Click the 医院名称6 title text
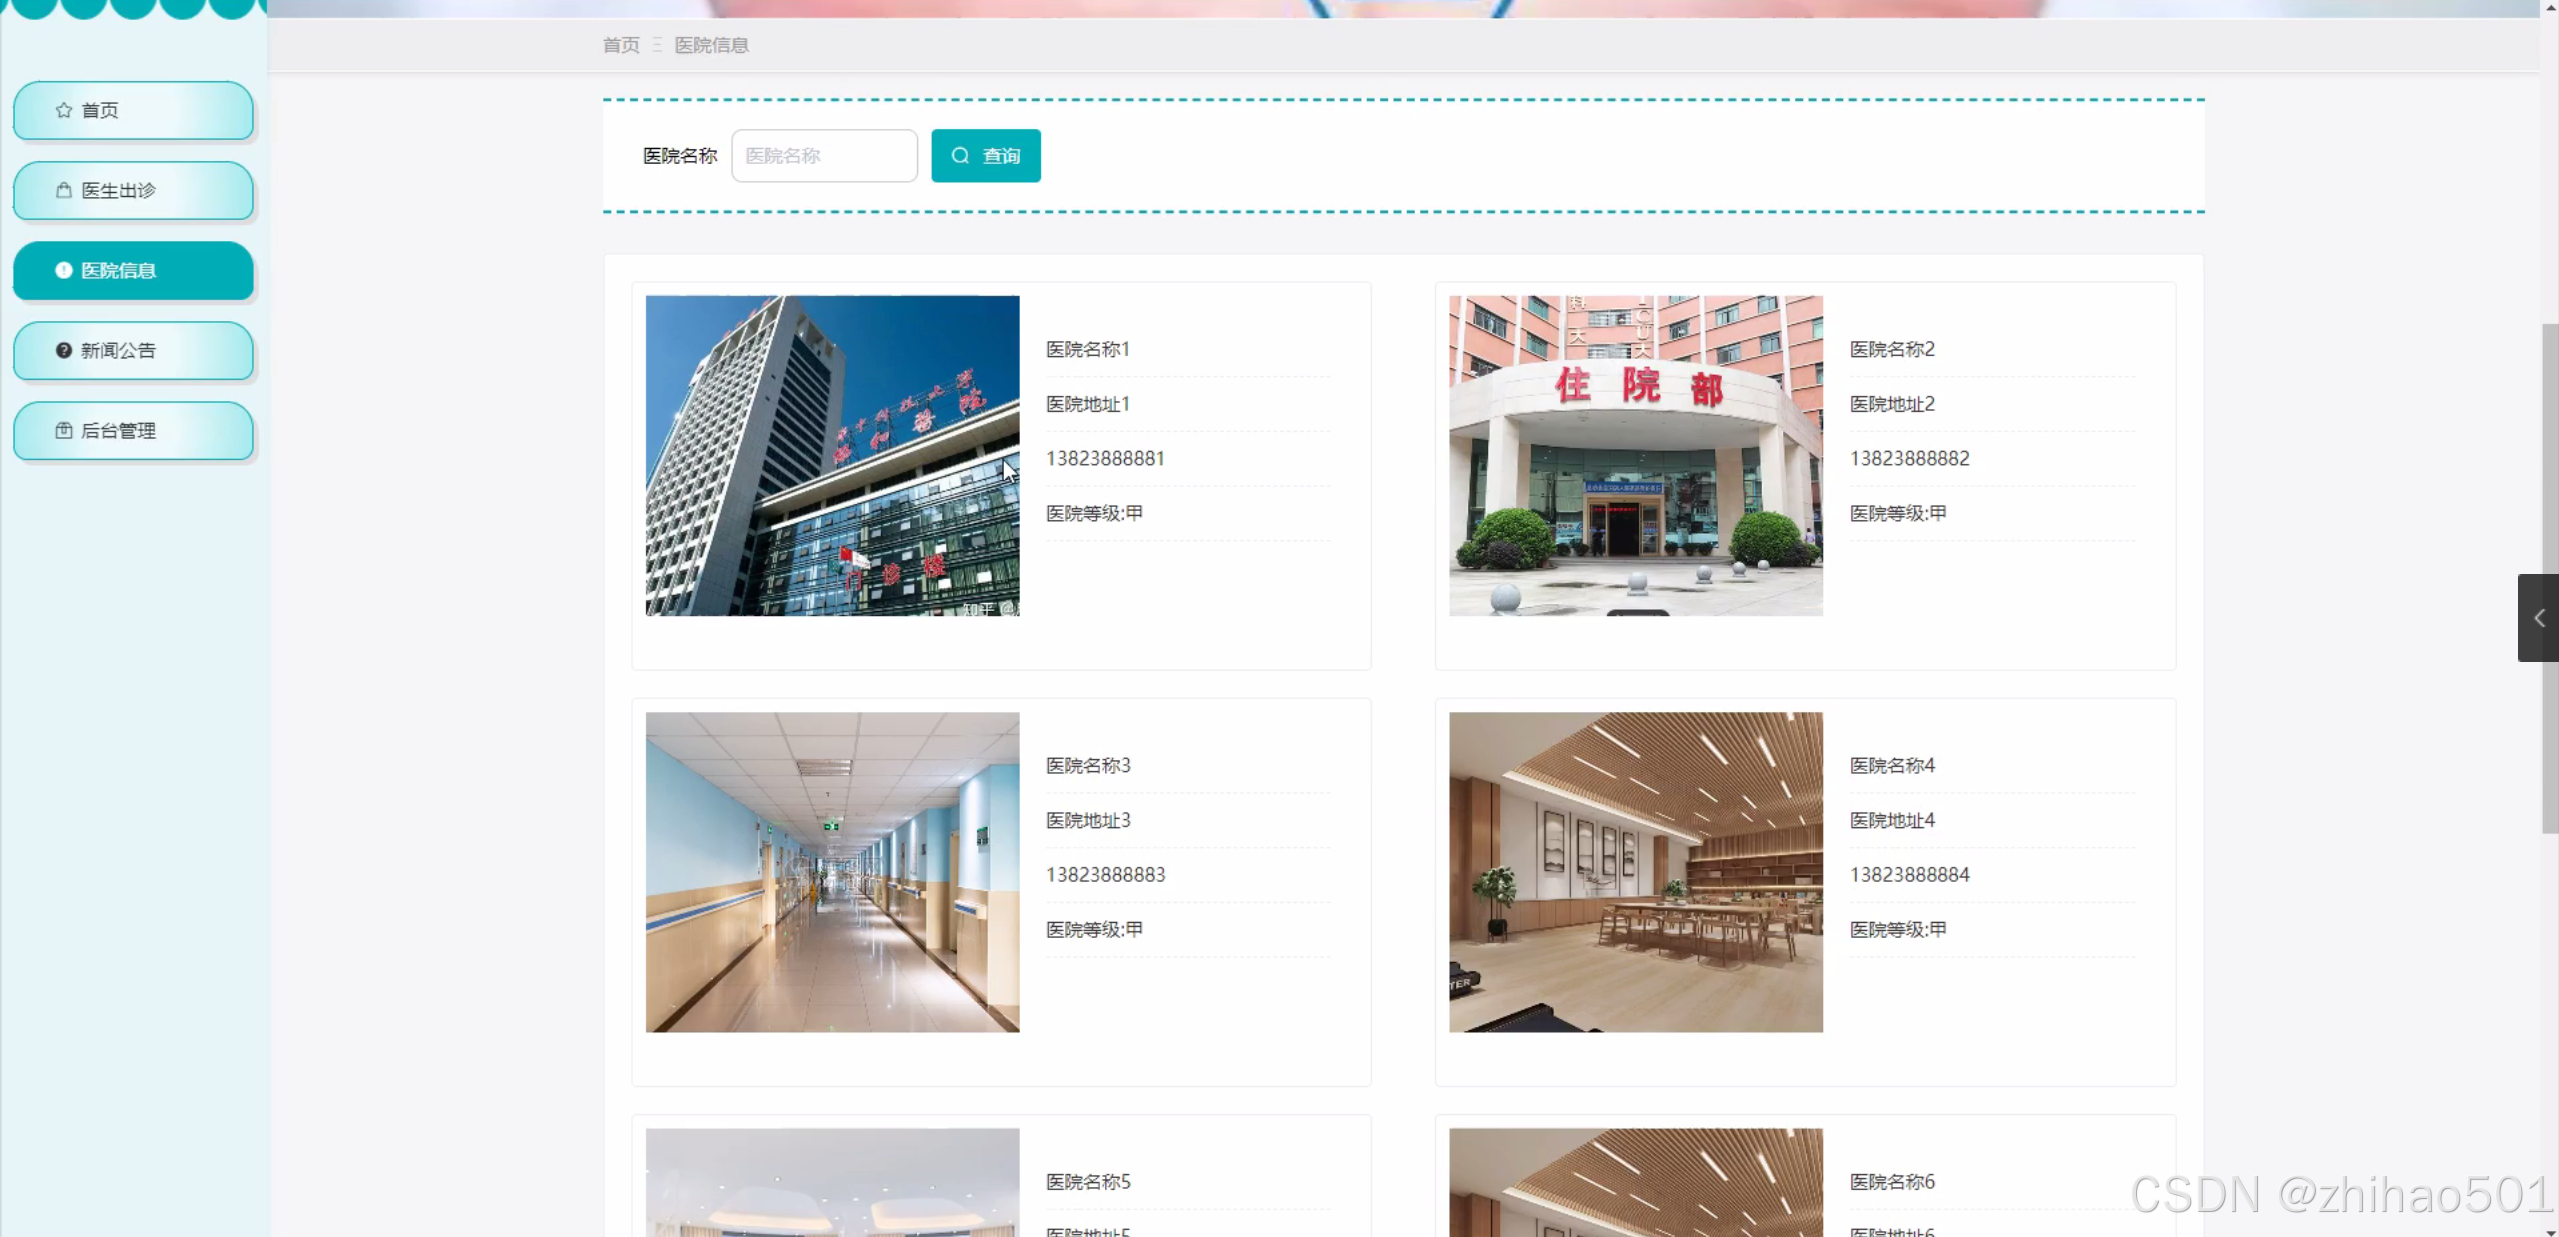The height and width of the screenshot is (1237, 2559). tap(1891, 1181)
